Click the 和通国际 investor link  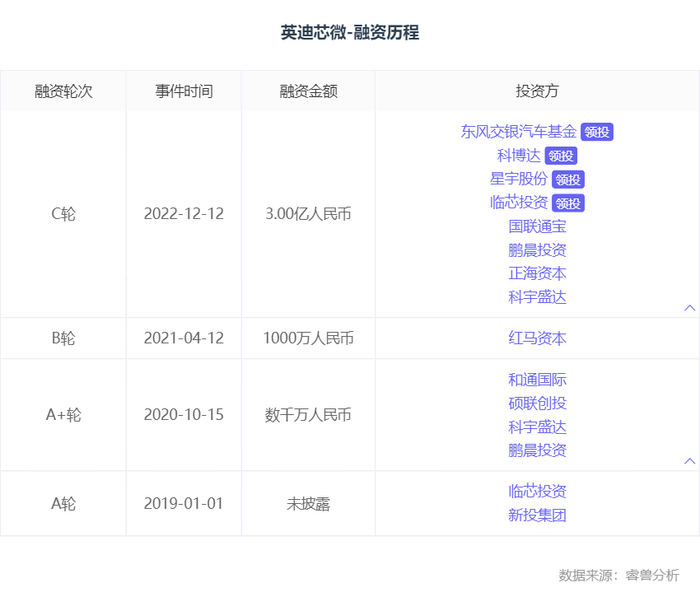click(537, 379)
